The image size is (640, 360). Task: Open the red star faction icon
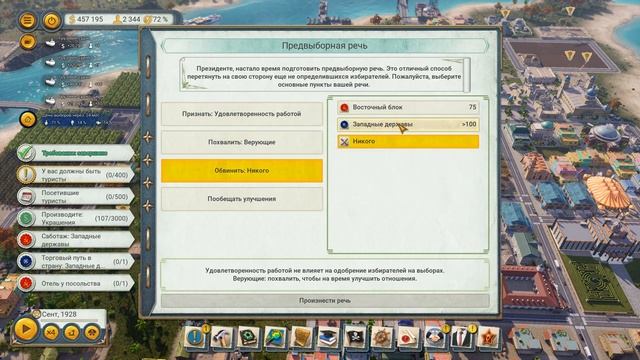point(488,338)
